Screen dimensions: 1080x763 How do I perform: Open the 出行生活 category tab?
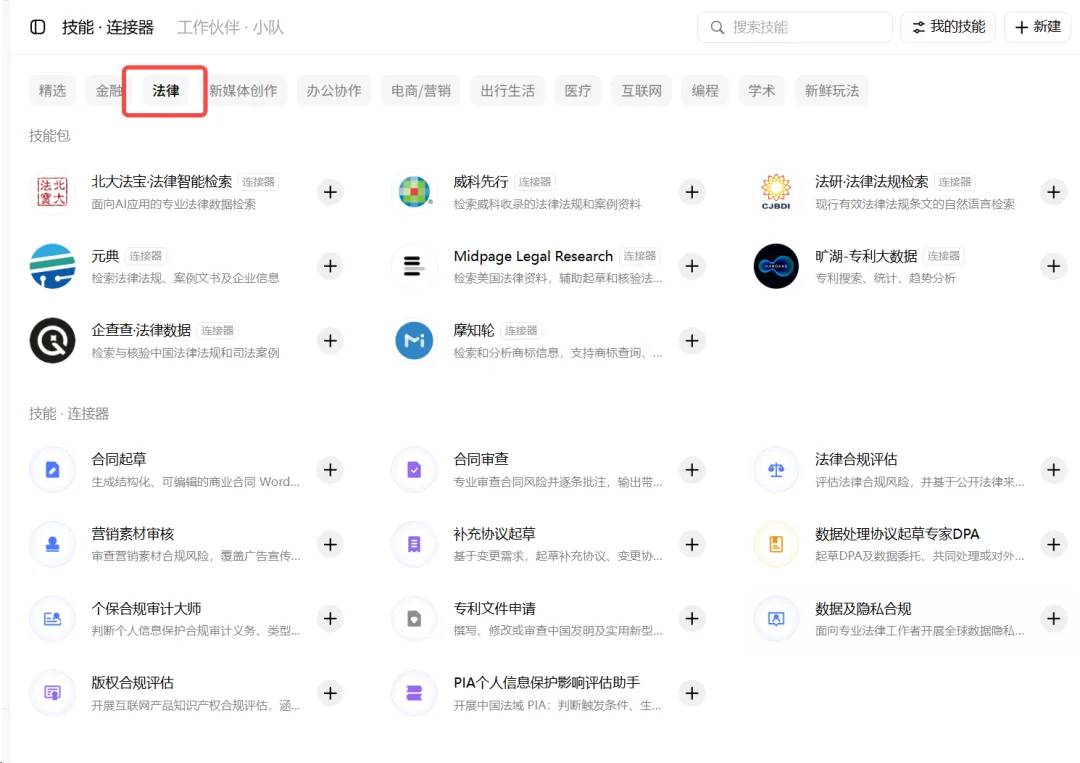[x=508, y=90]
